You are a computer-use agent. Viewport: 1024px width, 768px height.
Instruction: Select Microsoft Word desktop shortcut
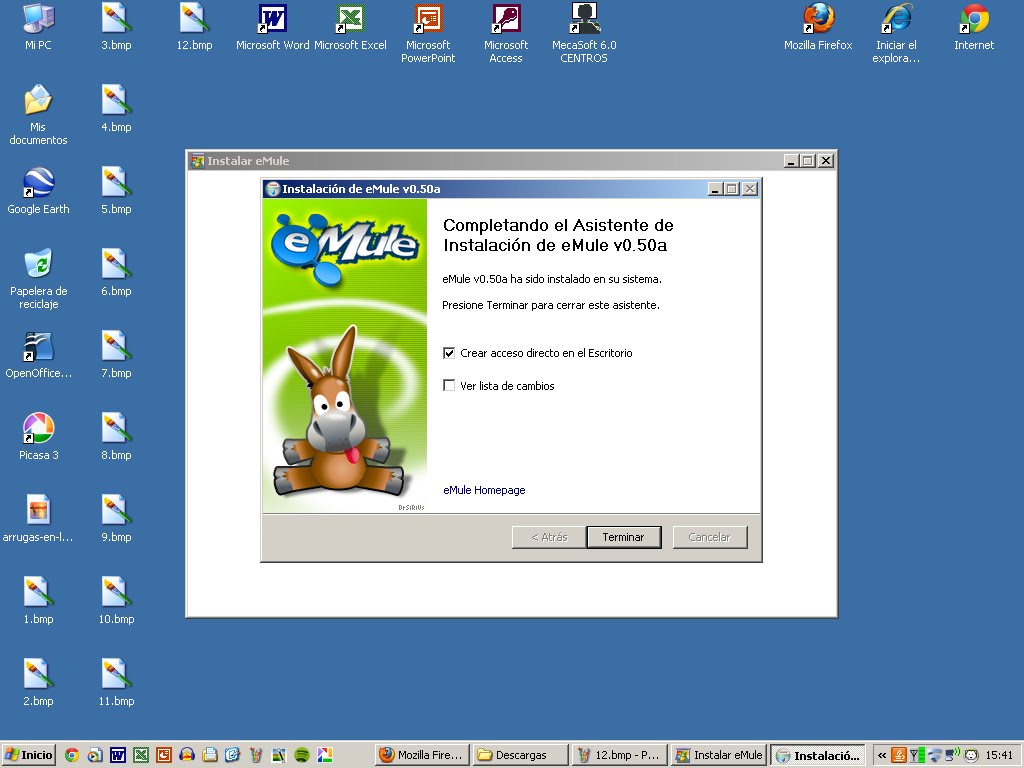point(272,26)
